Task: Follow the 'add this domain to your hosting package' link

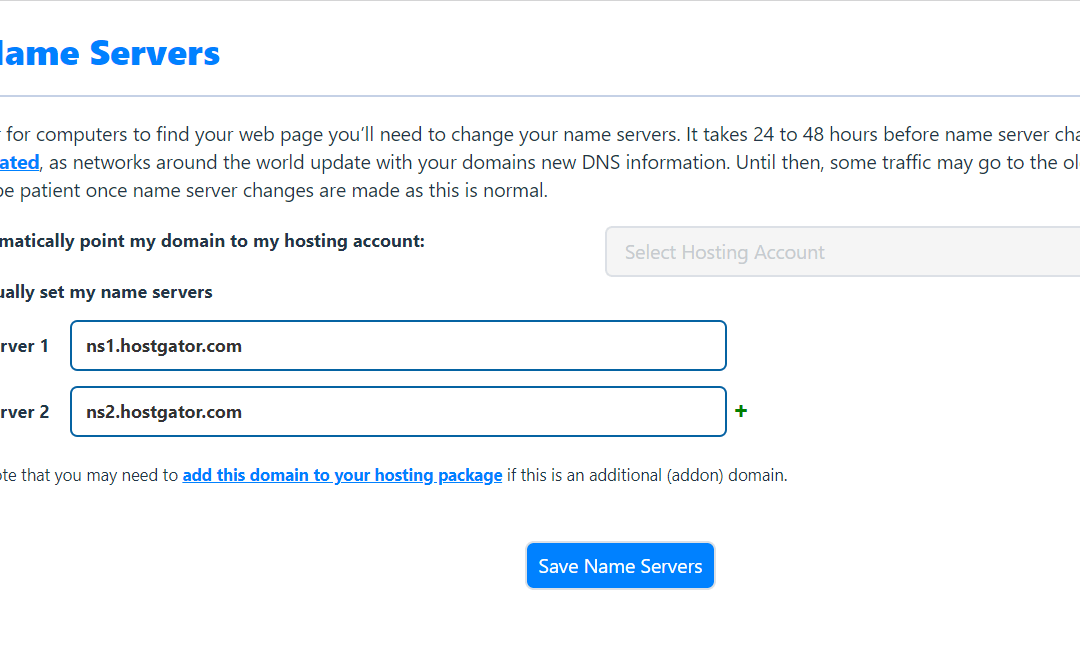Action: pyautogui.click(x=342, y=475)
